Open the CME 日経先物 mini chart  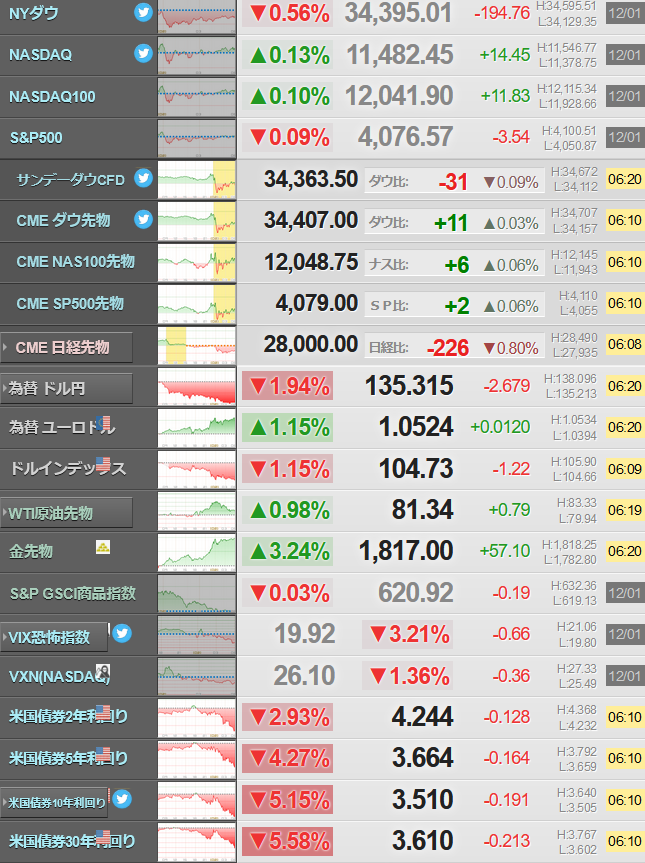[x=196, y=345]
